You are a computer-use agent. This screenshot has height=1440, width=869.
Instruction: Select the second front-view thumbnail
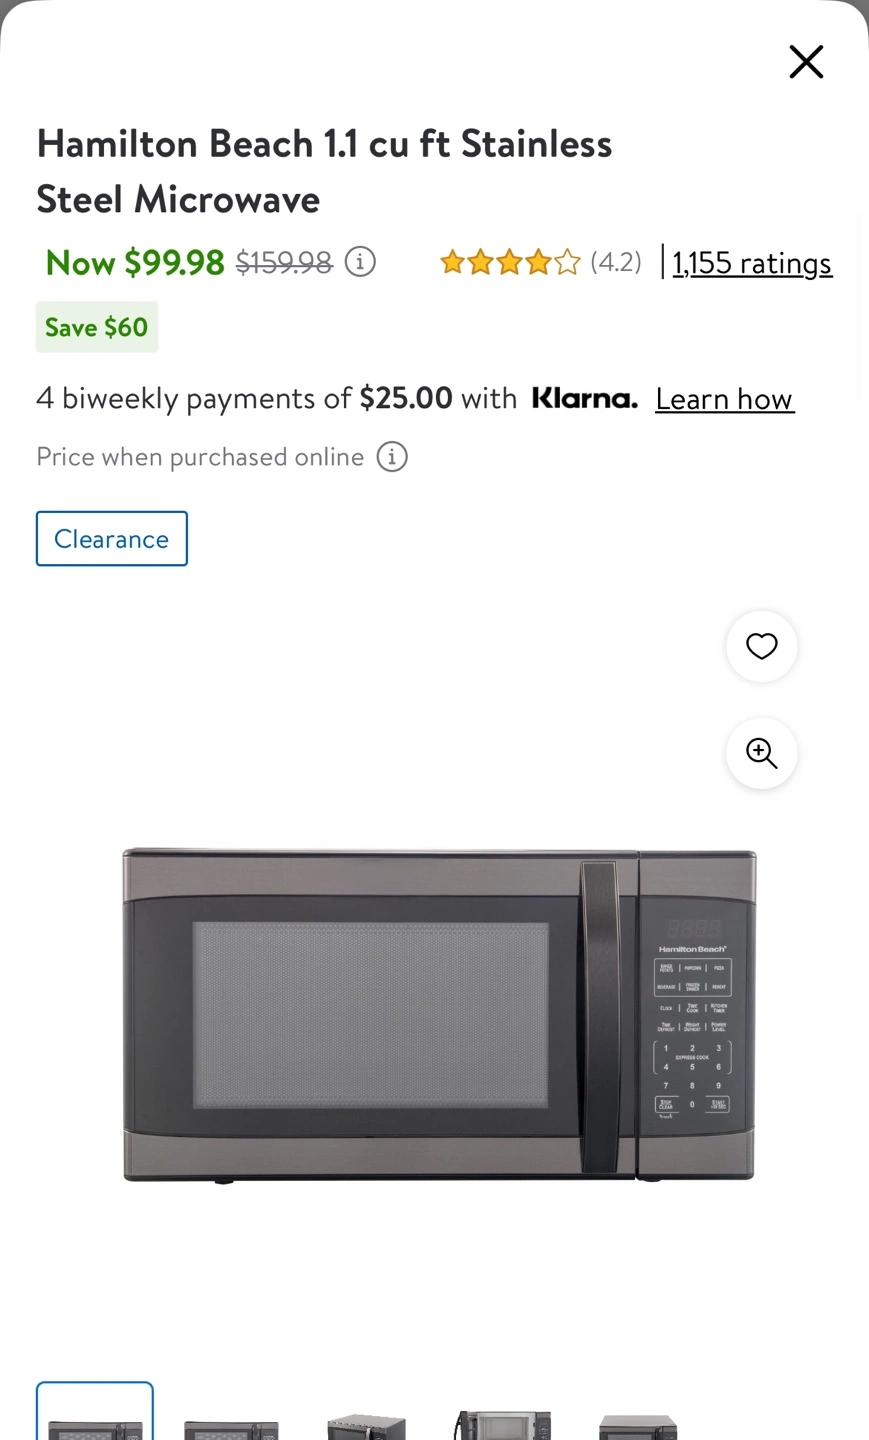coord(231,1426)
